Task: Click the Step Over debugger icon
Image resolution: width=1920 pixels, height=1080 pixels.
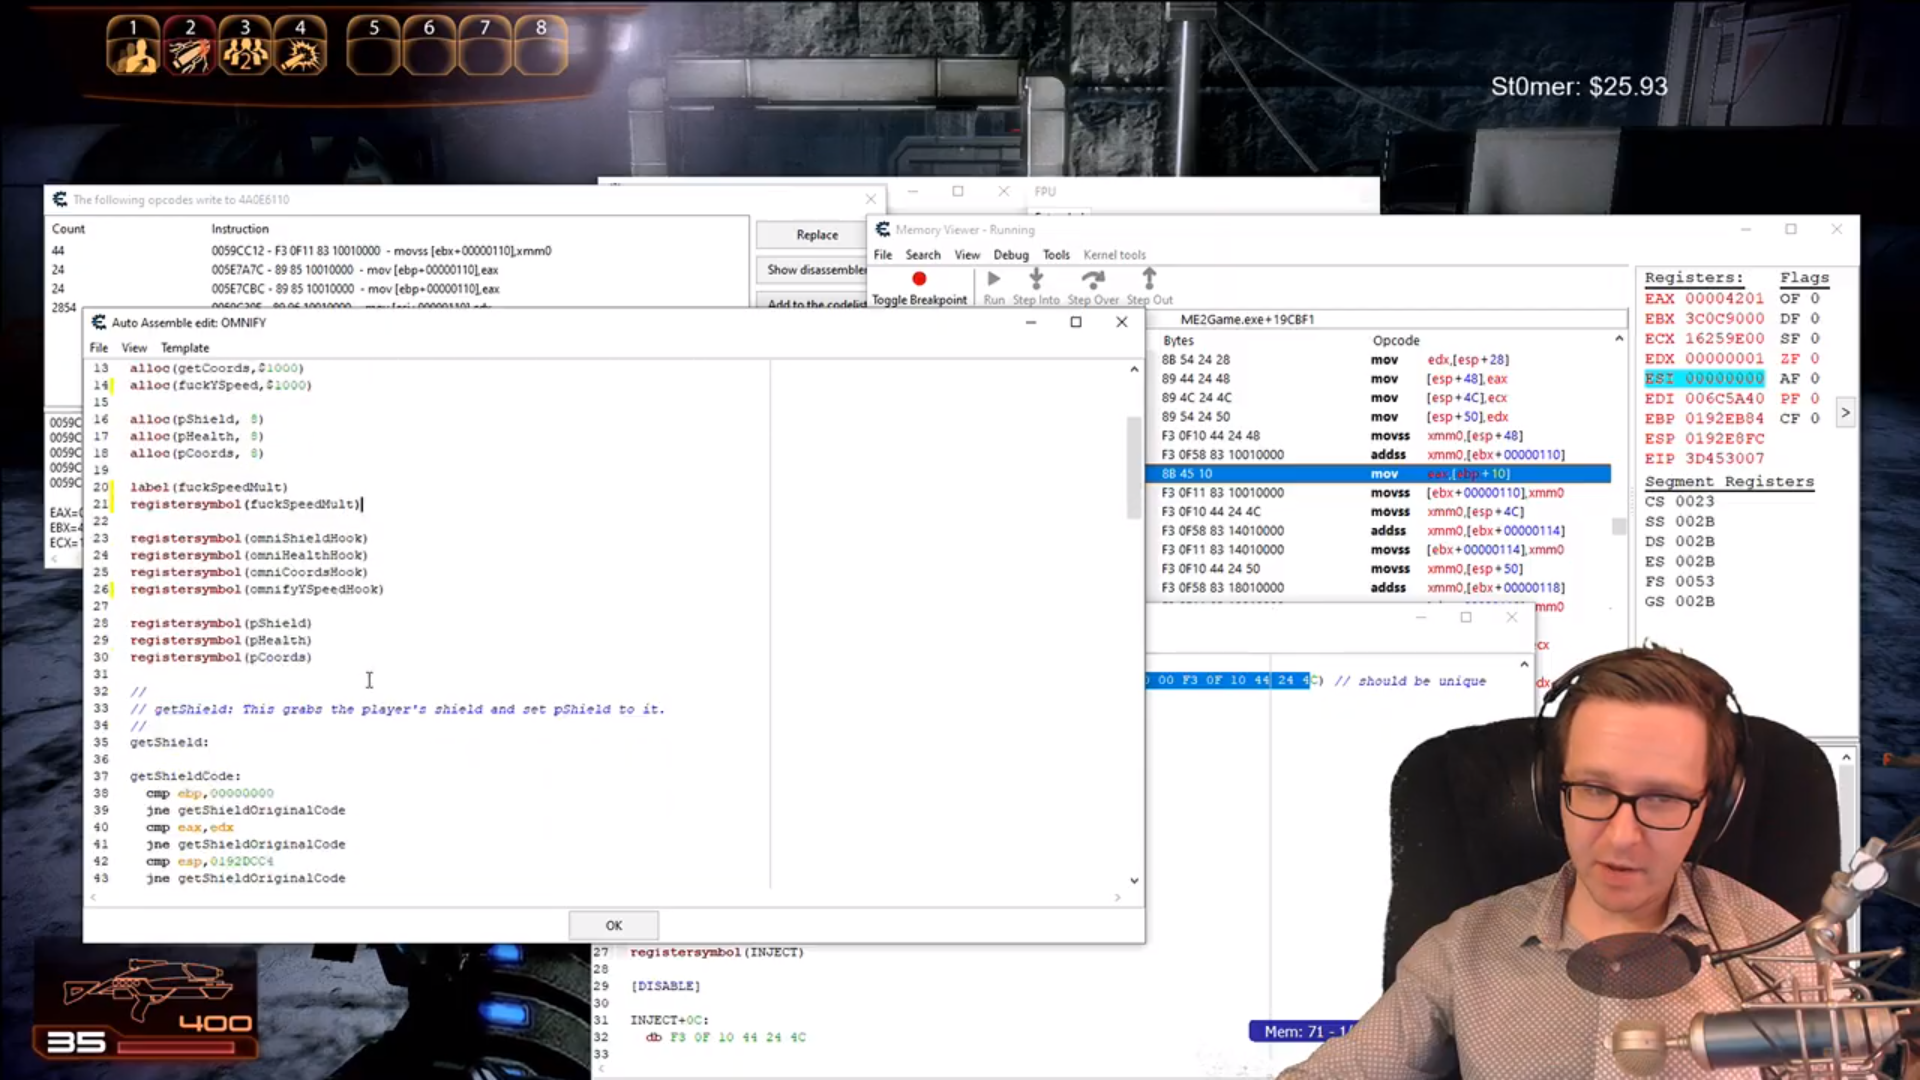Action: [1093, 279]
